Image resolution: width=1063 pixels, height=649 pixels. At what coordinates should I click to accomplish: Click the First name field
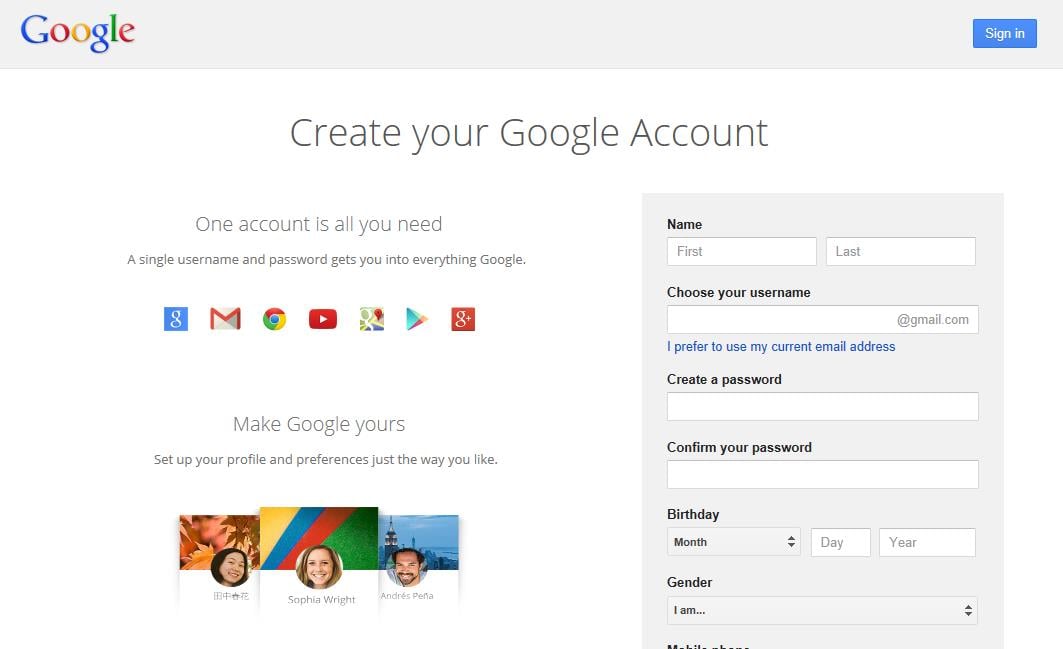click(x=742, y=252)
